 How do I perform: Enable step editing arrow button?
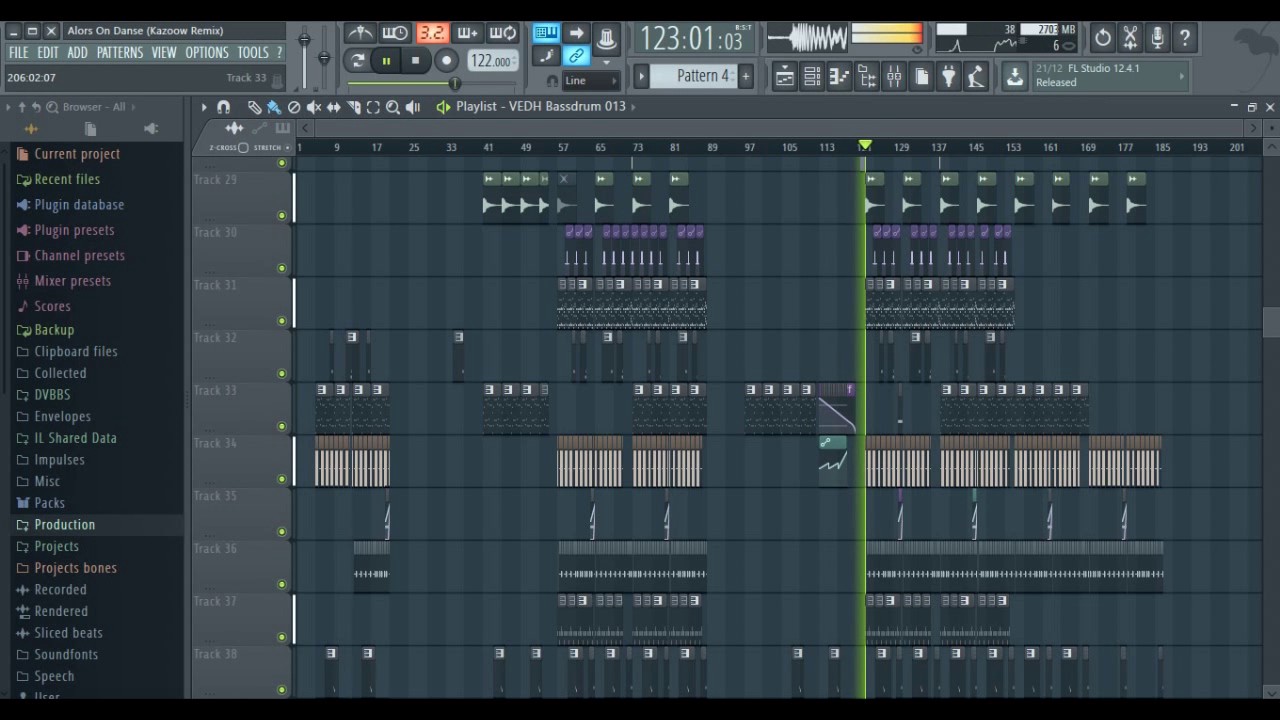576,33
